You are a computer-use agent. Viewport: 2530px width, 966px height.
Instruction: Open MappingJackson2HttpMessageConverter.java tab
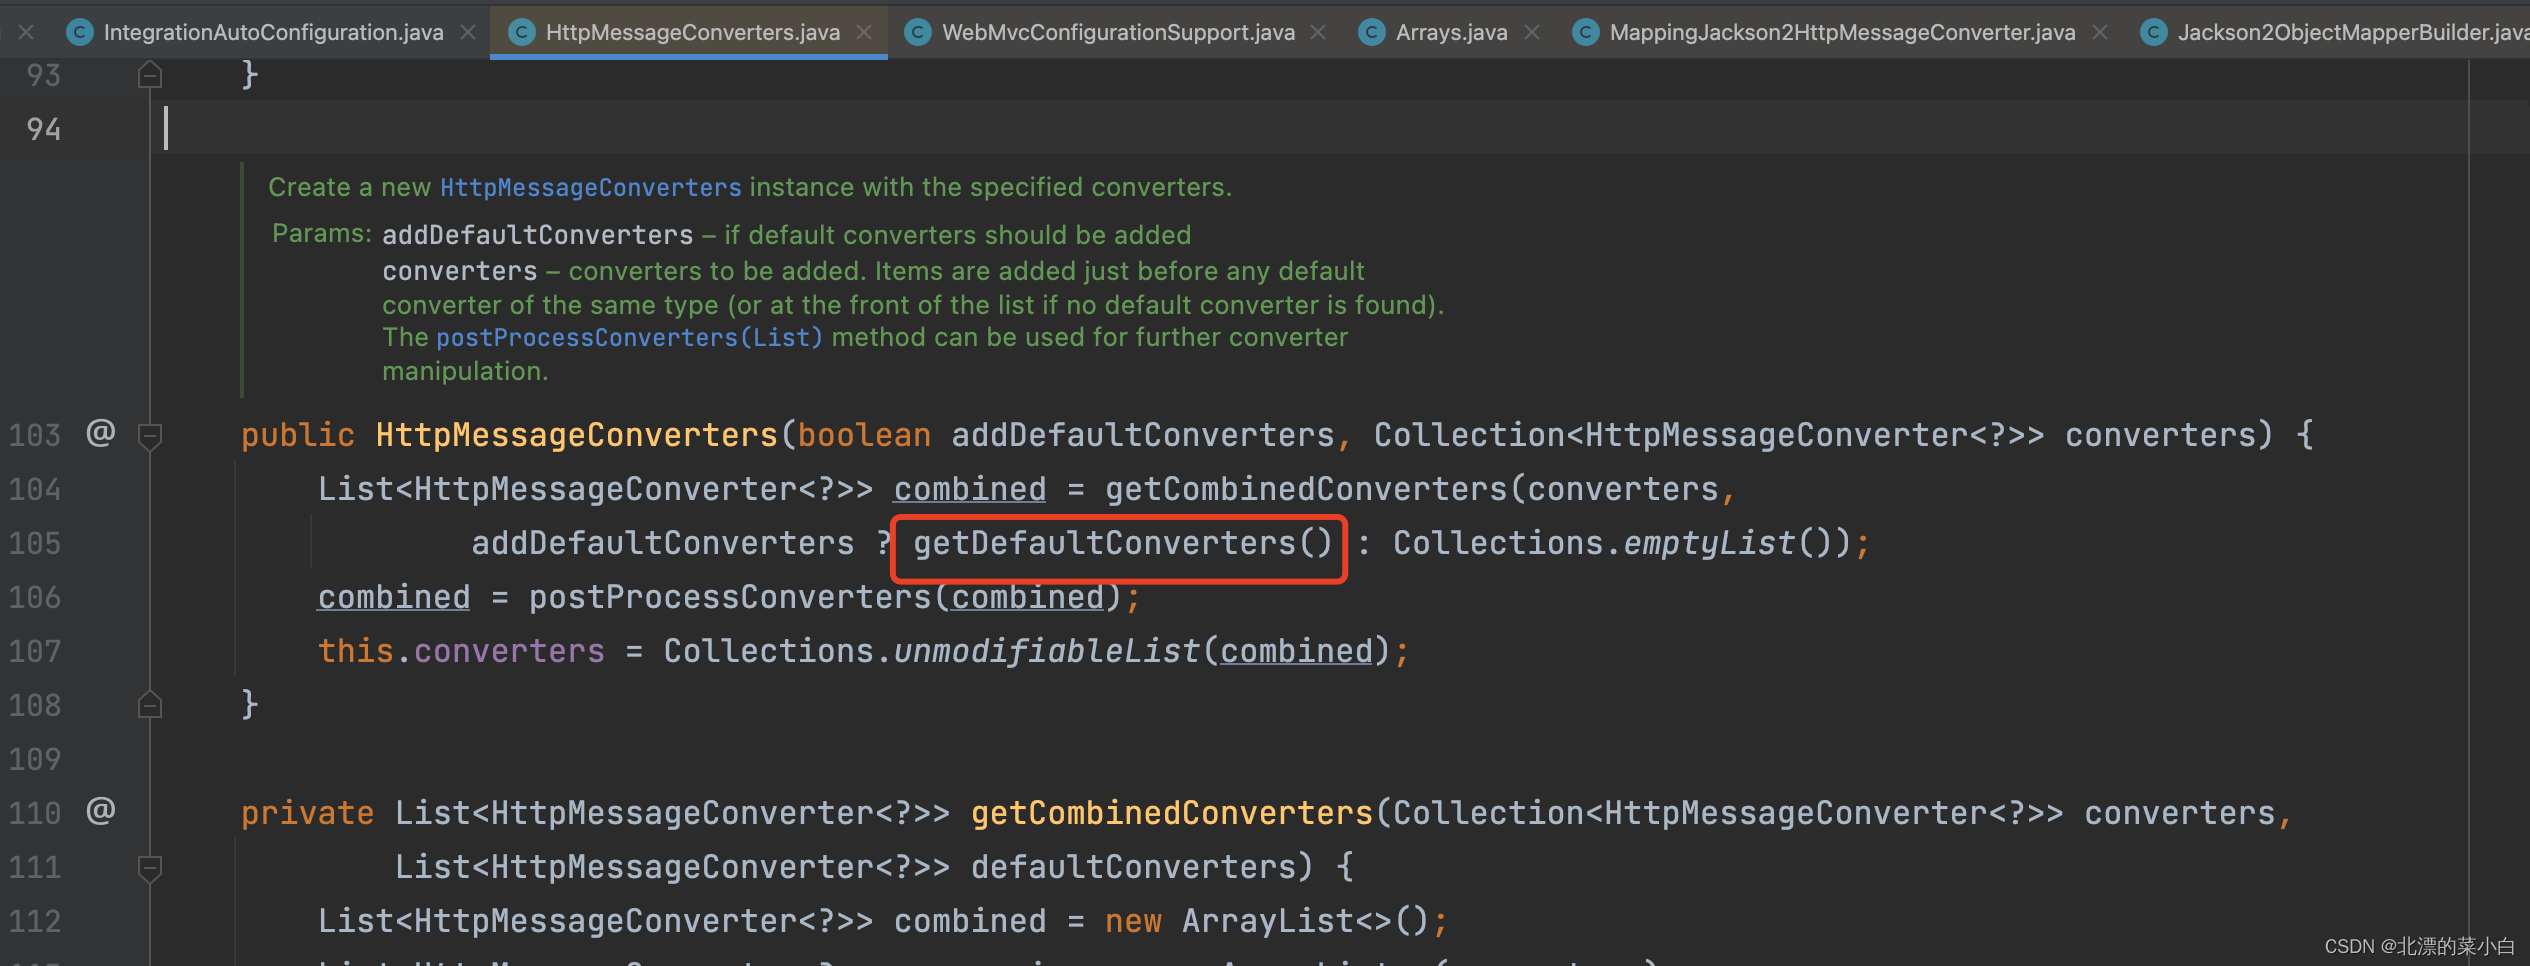(1842, 32)
